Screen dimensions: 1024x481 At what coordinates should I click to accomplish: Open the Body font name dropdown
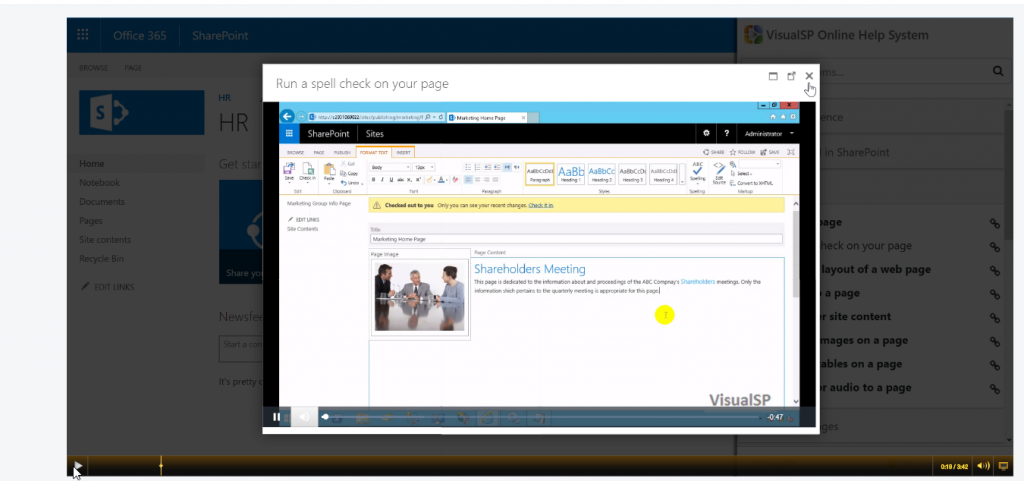tap(389, 167)
